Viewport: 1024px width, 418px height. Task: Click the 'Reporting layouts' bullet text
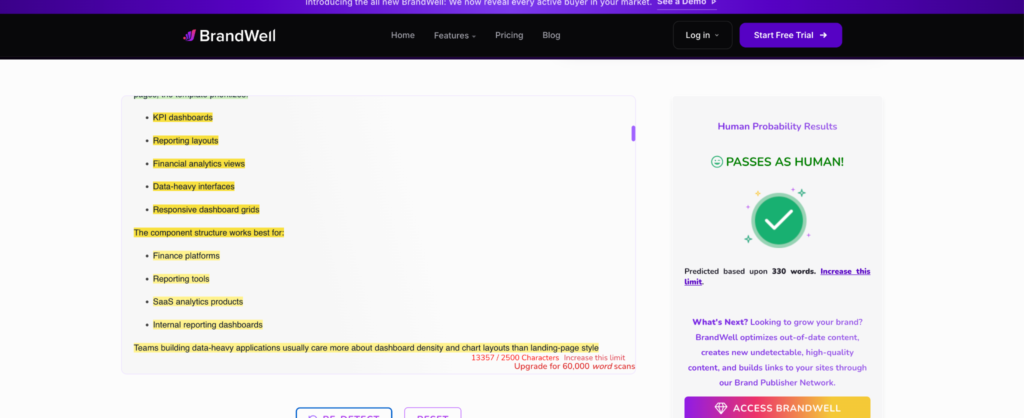[185, 140]
